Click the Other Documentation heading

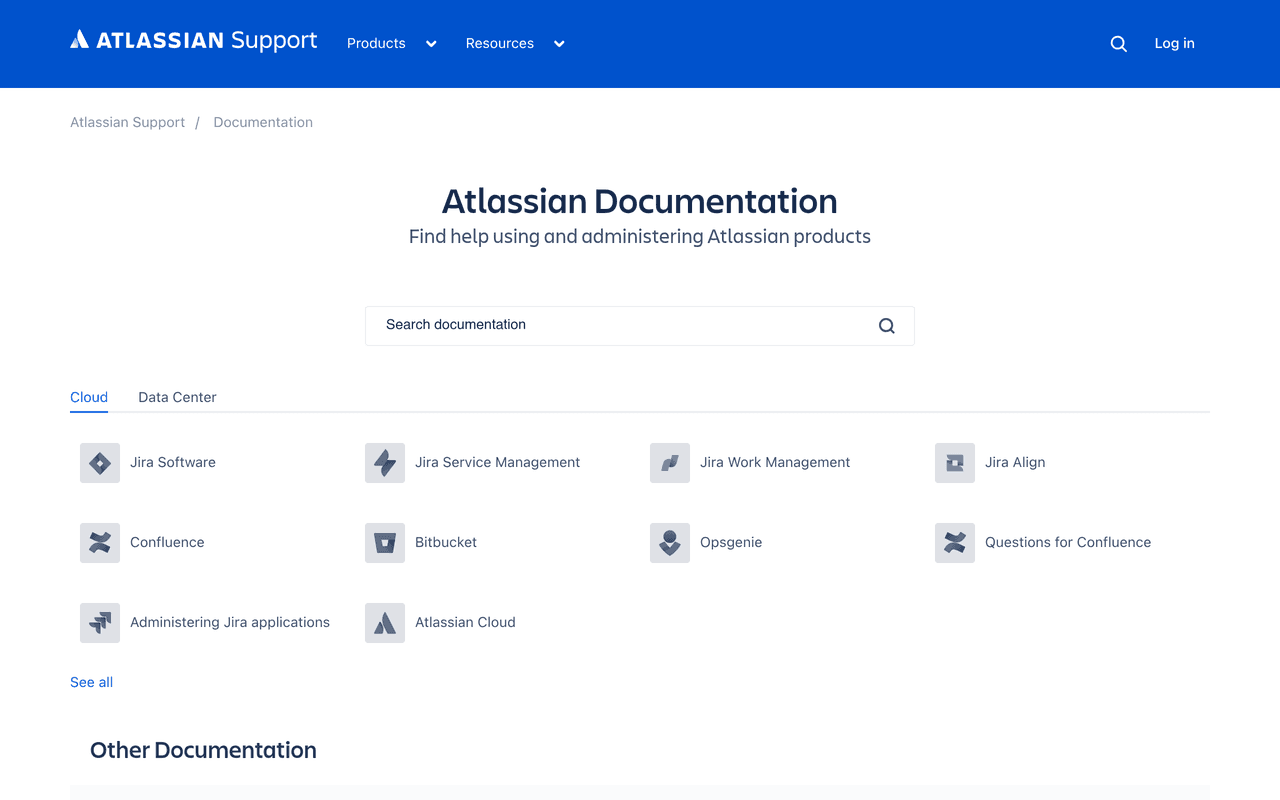coord(203,750)
